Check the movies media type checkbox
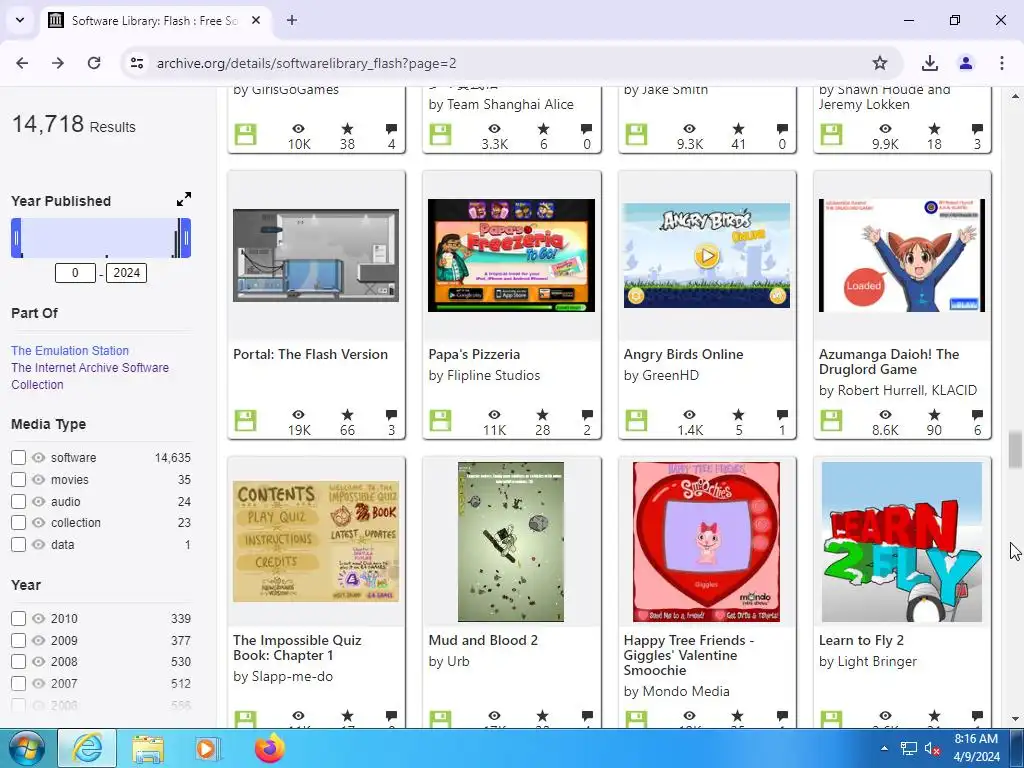 click(x=18, y=479)
